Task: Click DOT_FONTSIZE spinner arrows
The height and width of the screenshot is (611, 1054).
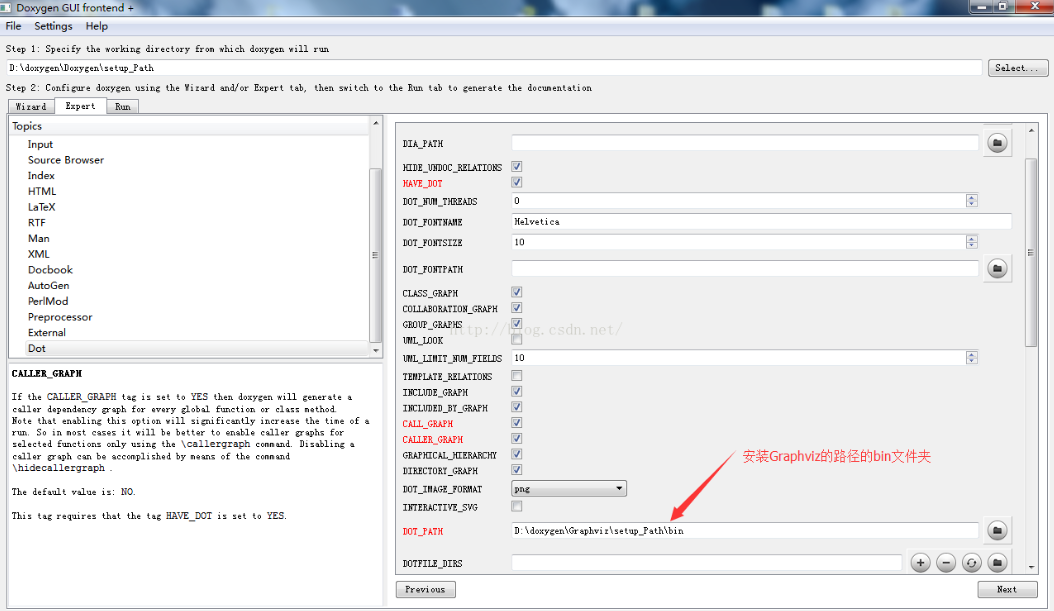Action: [971, 242]
